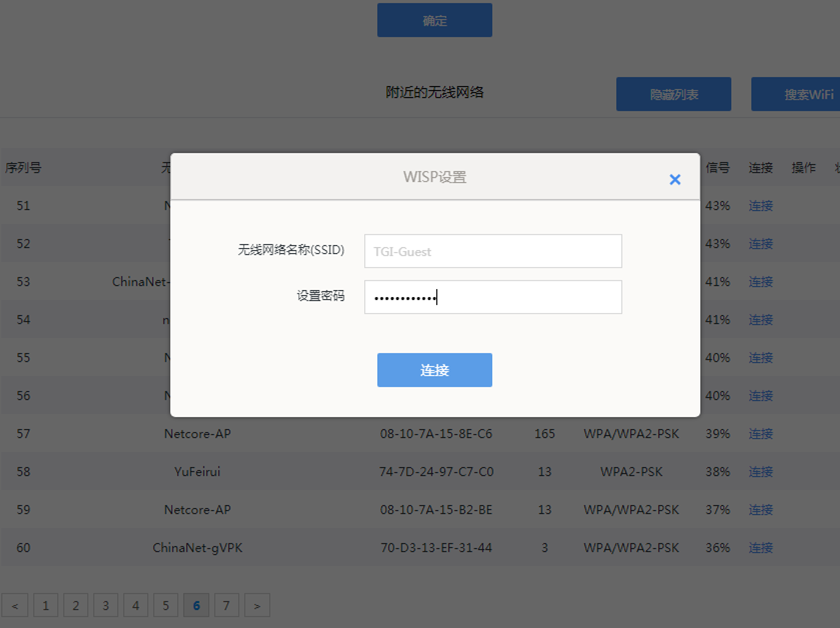Connect to Netcore-AP on channel 165
840x628 pixels.
760,433
